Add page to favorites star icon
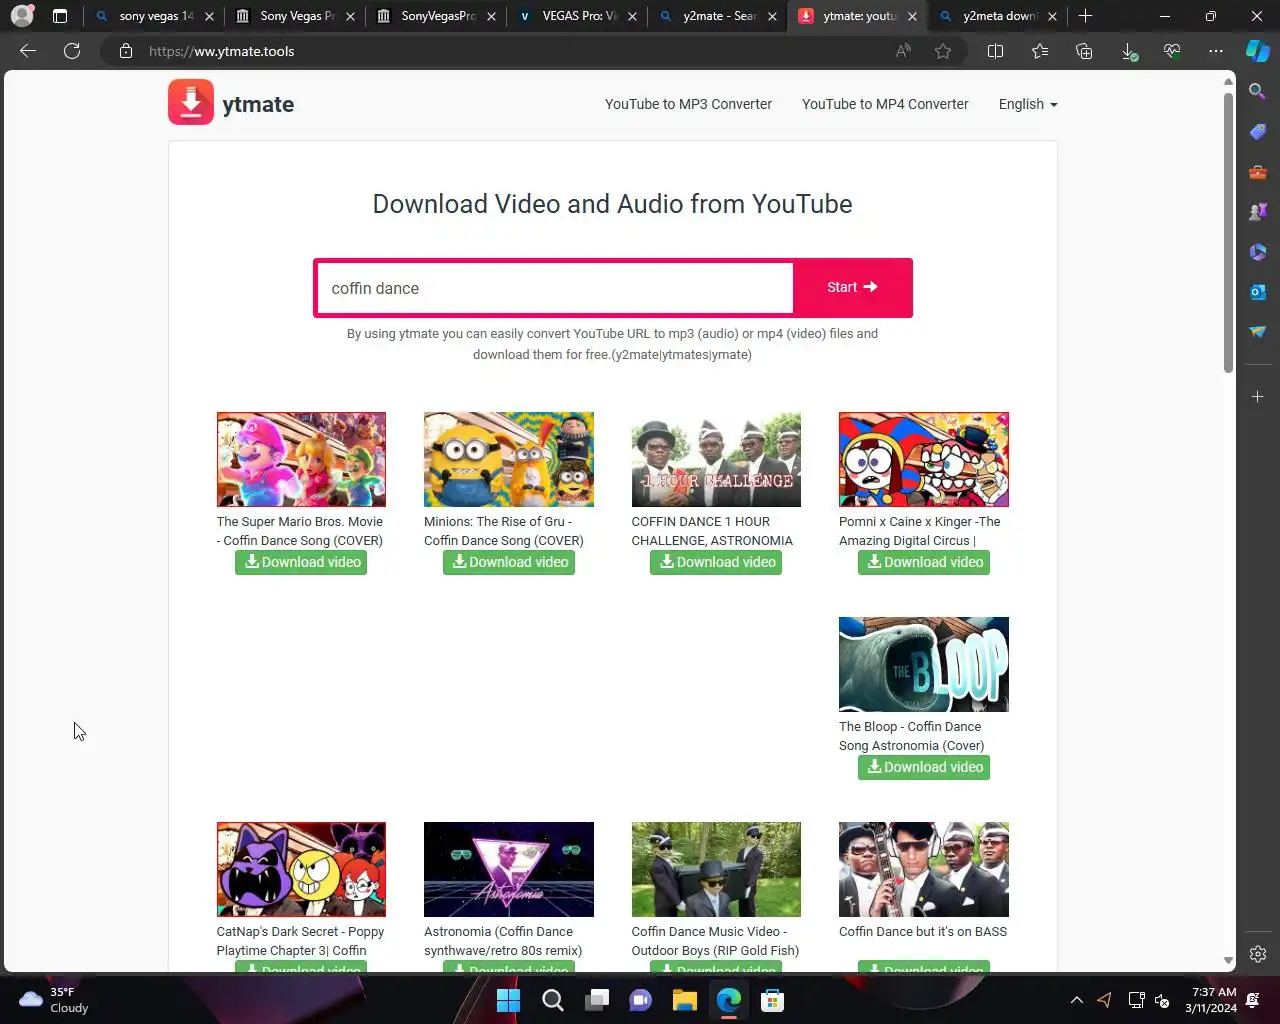Image resolution: width=1280 pixels, height=1024 pixels. click(x=943, y=51)
